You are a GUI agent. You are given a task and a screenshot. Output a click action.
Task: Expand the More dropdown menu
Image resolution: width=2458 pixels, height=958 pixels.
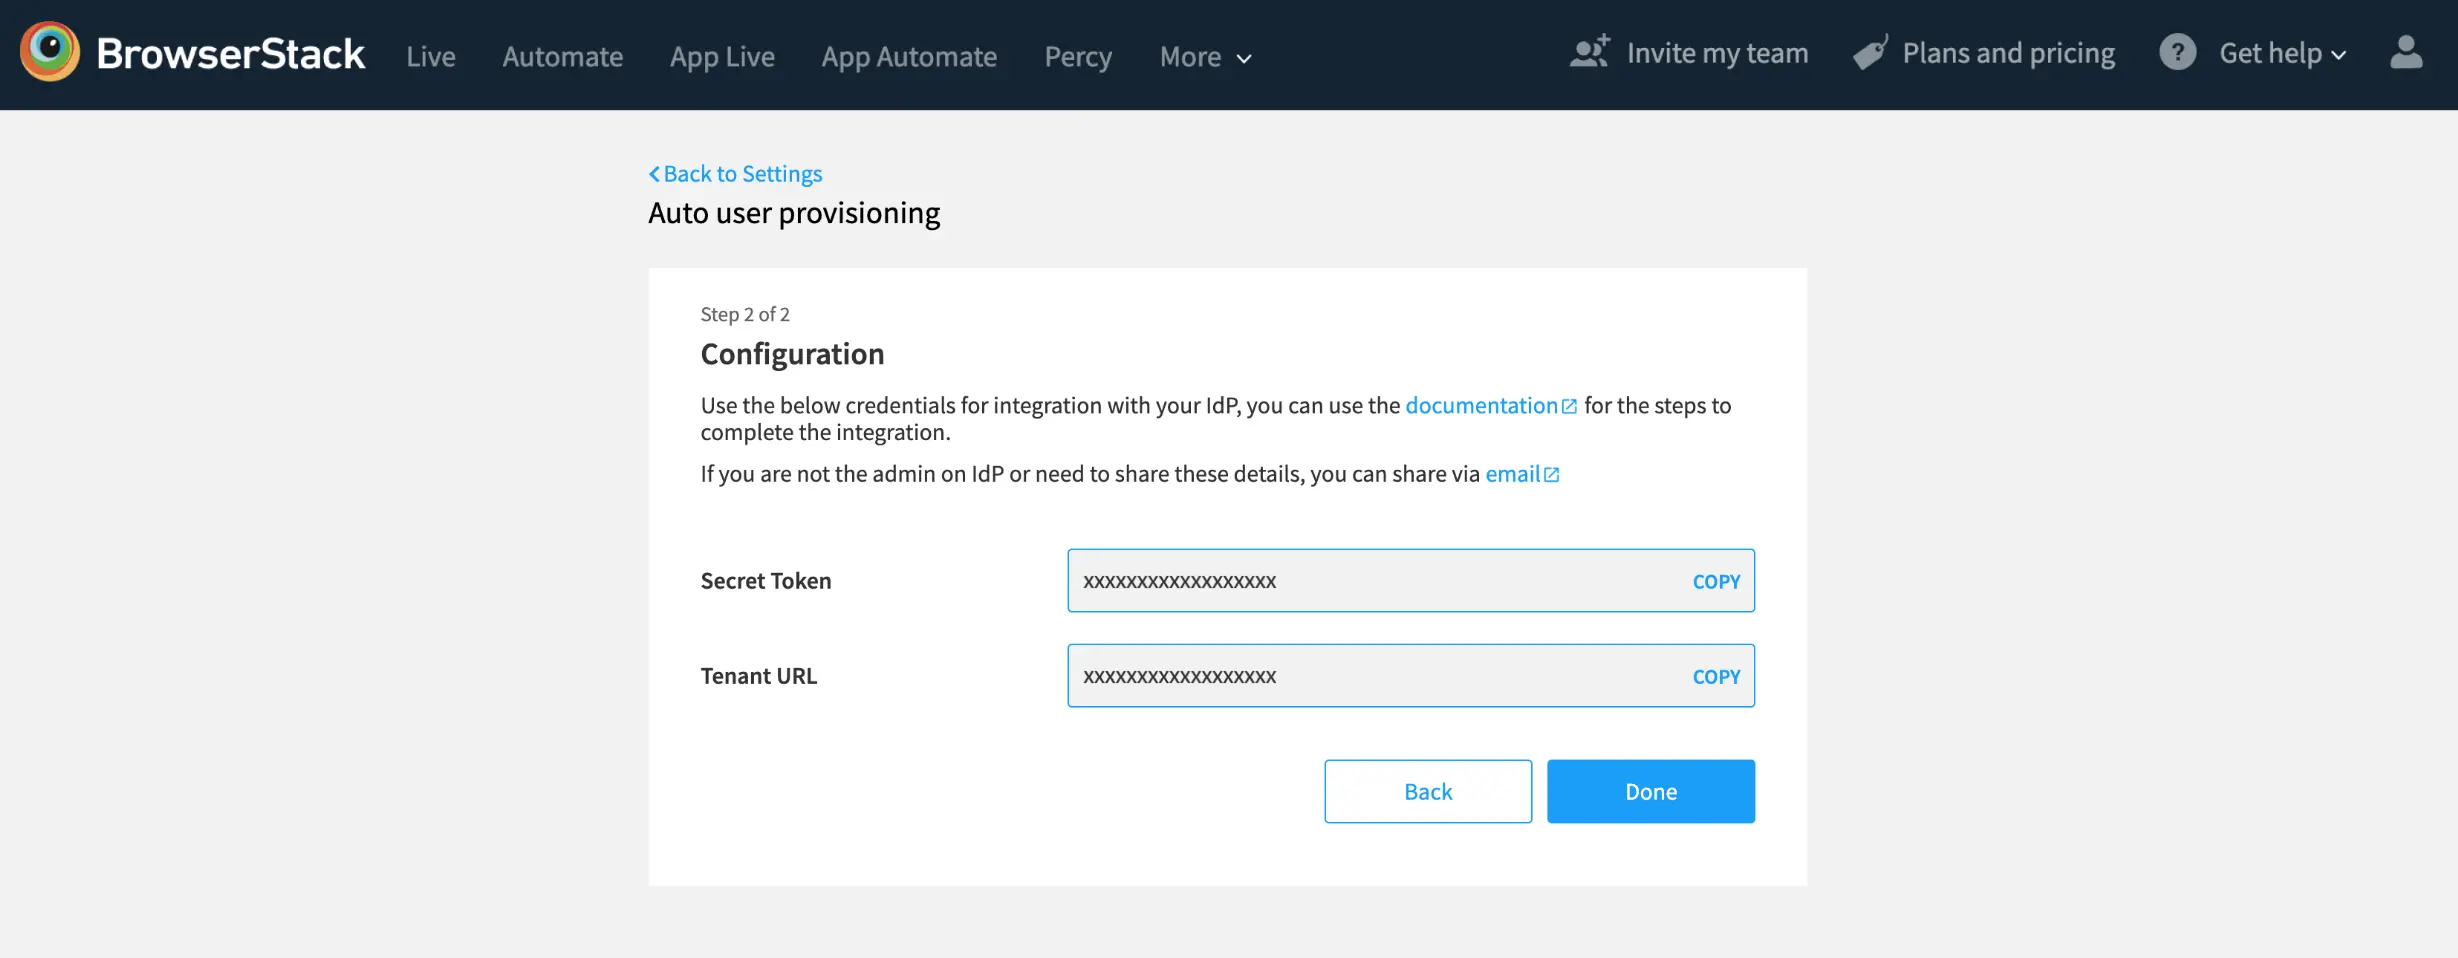1205,57
